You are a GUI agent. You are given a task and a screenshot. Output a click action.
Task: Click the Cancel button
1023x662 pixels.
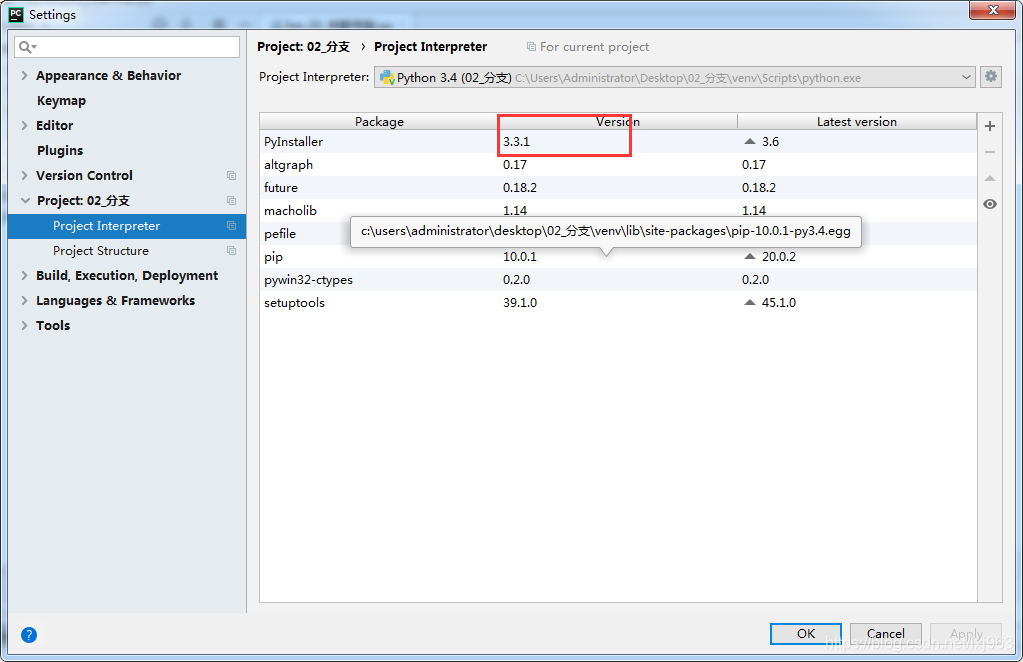click(x=885, y=633)
